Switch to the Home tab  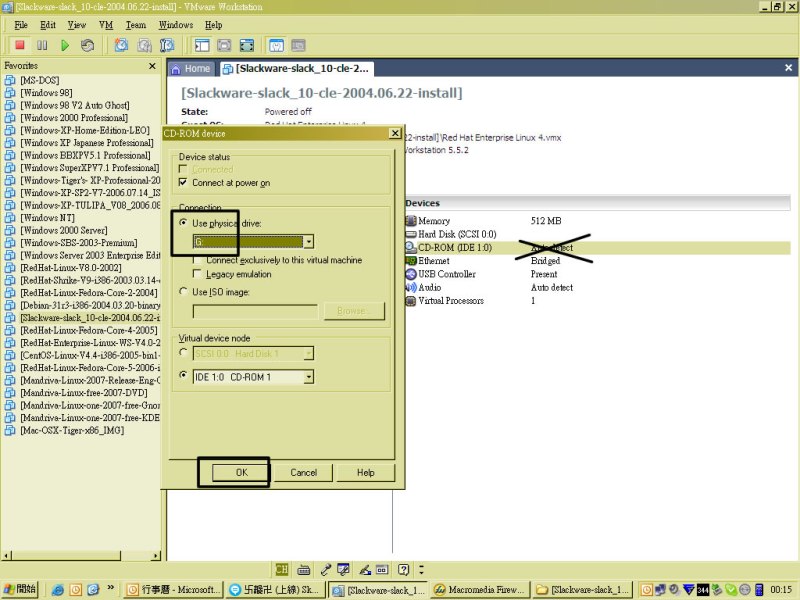pos(191,68)
